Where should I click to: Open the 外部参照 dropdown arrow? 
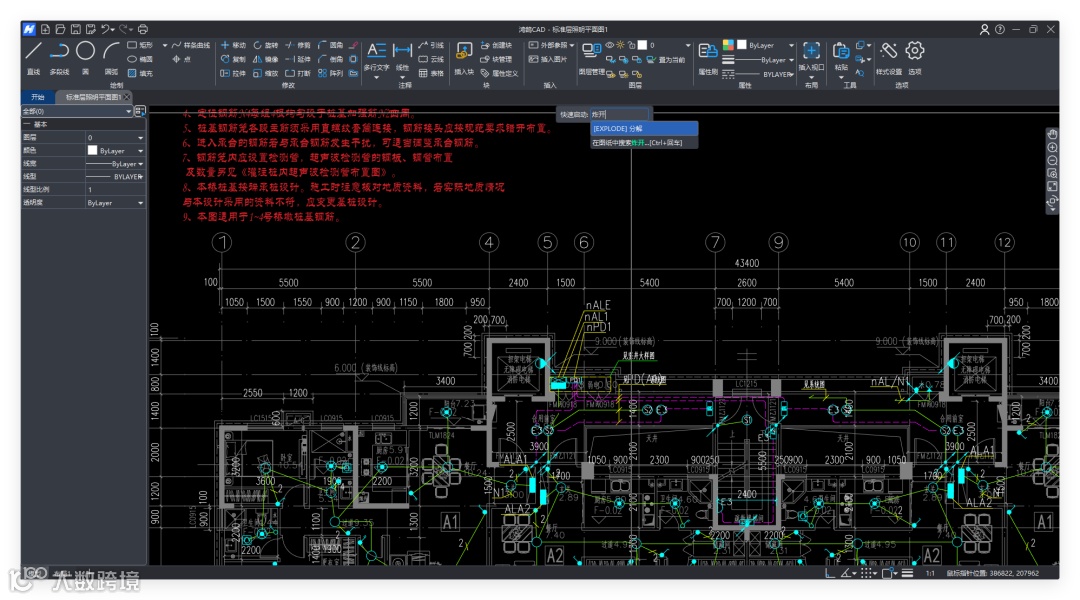coord(572,45)
